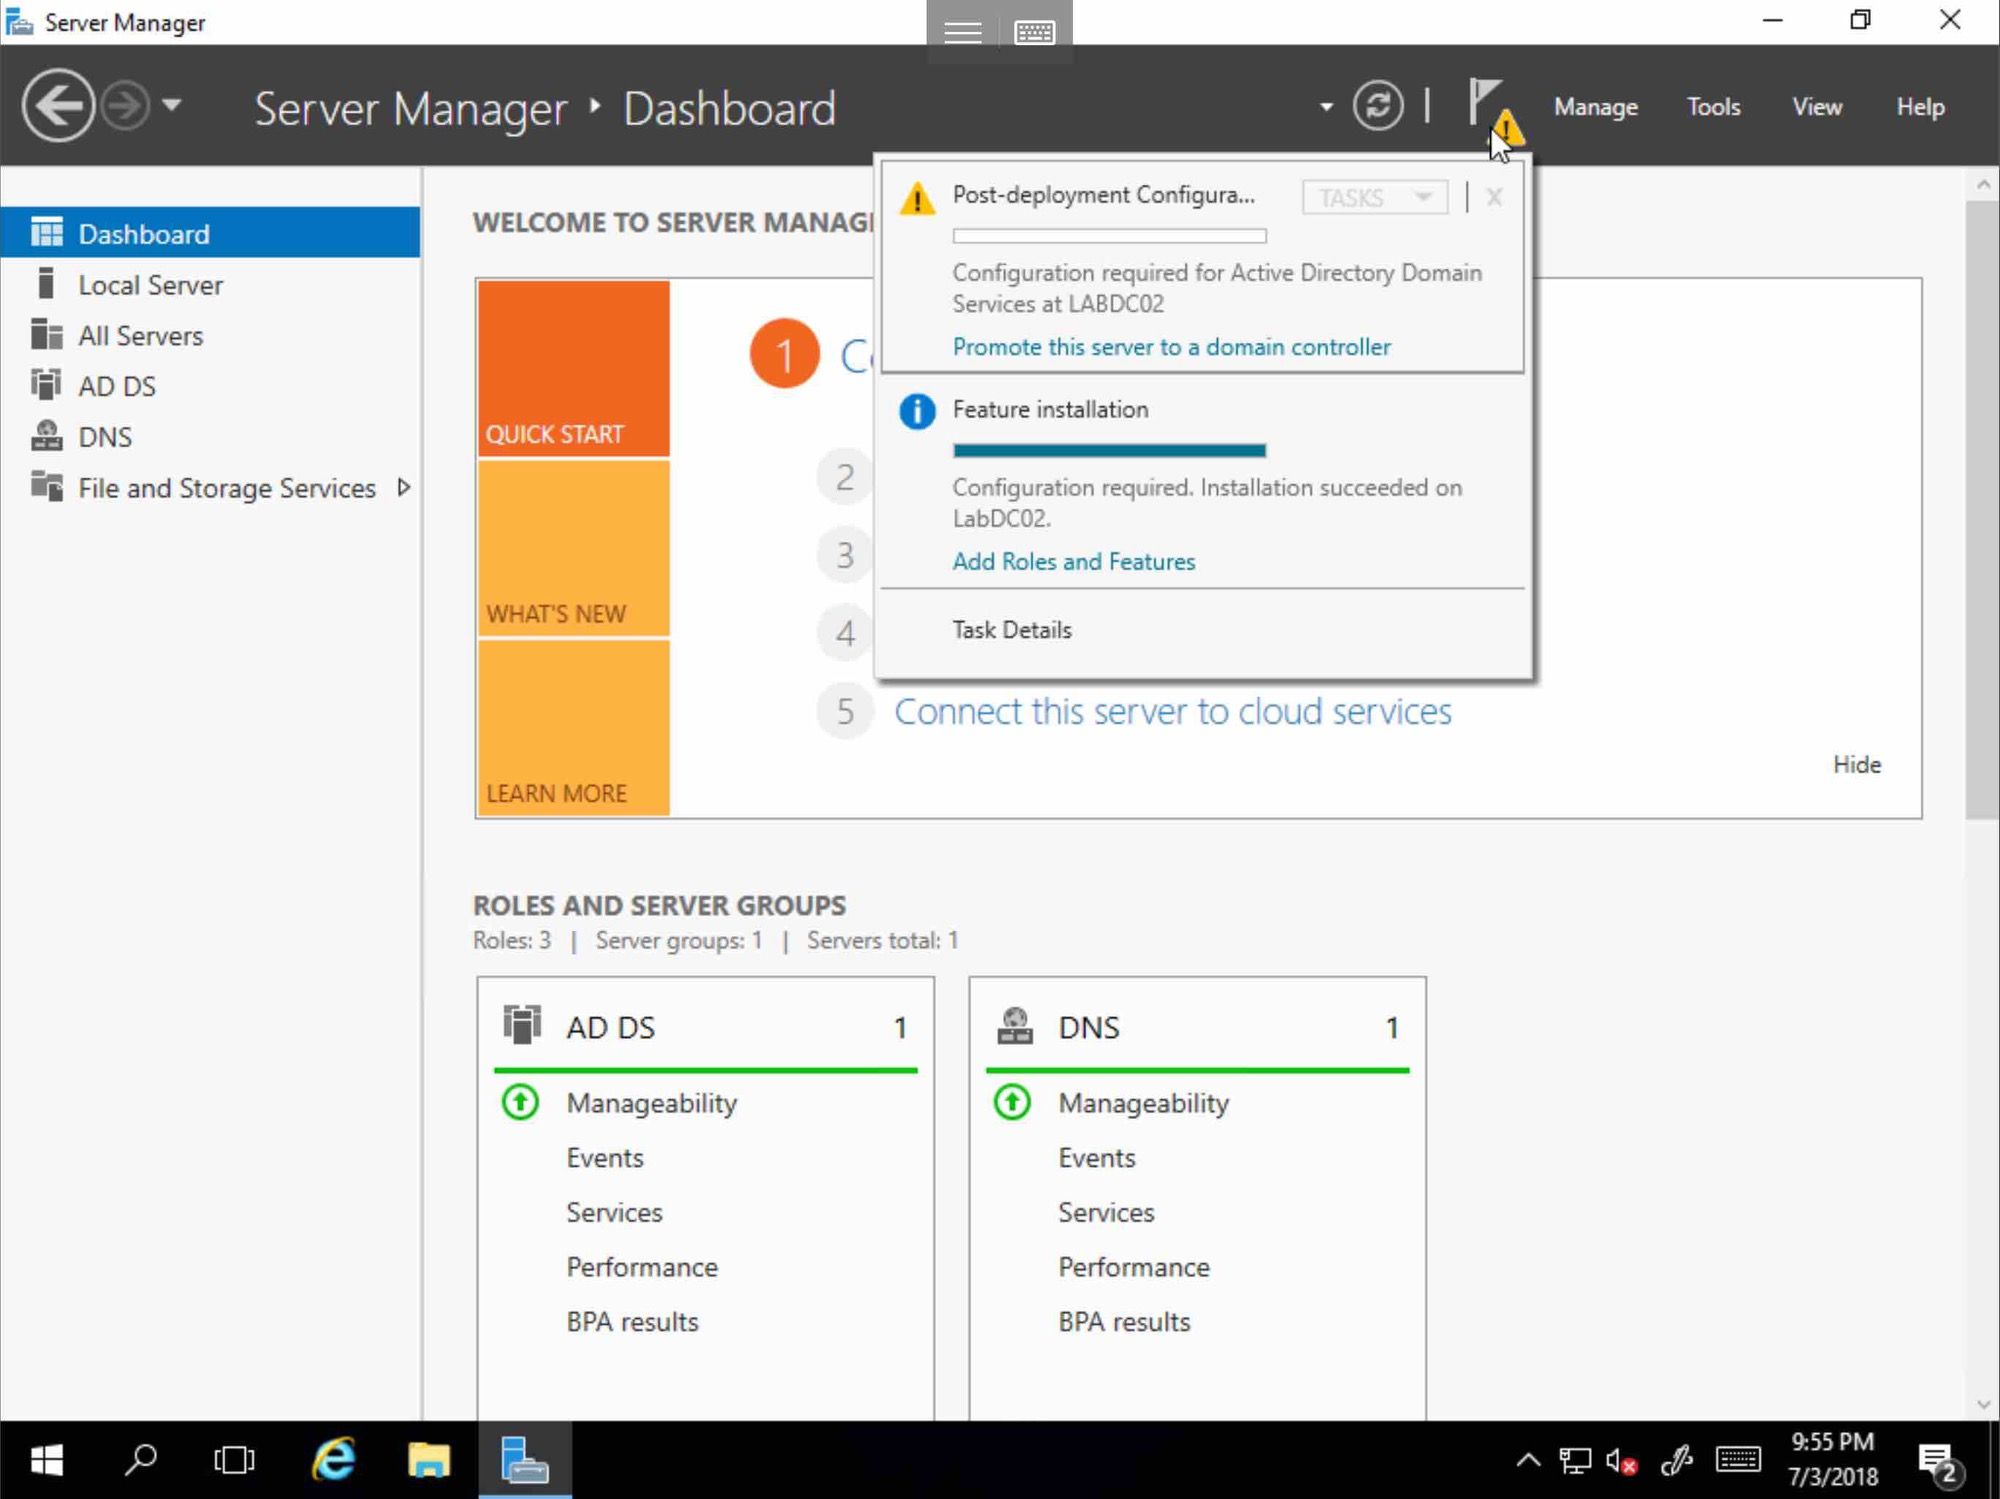Viewport: 2000px width, 1499px height.
Task: Dismiss the Post-deployment Configuration notification
Action: [1494, 197]
